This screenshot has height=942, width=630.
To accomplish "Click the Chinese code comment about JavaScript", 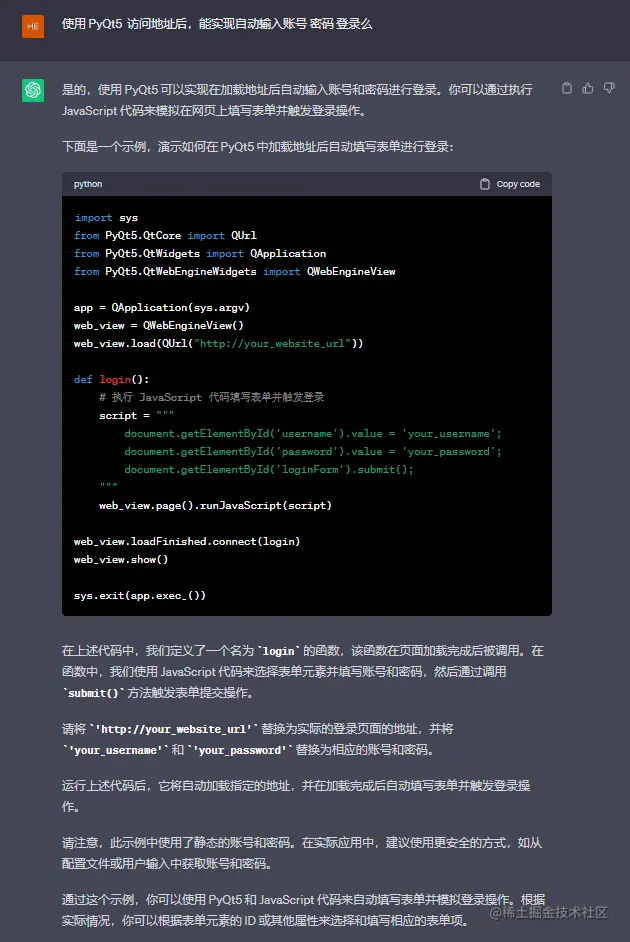I will 211,397.
